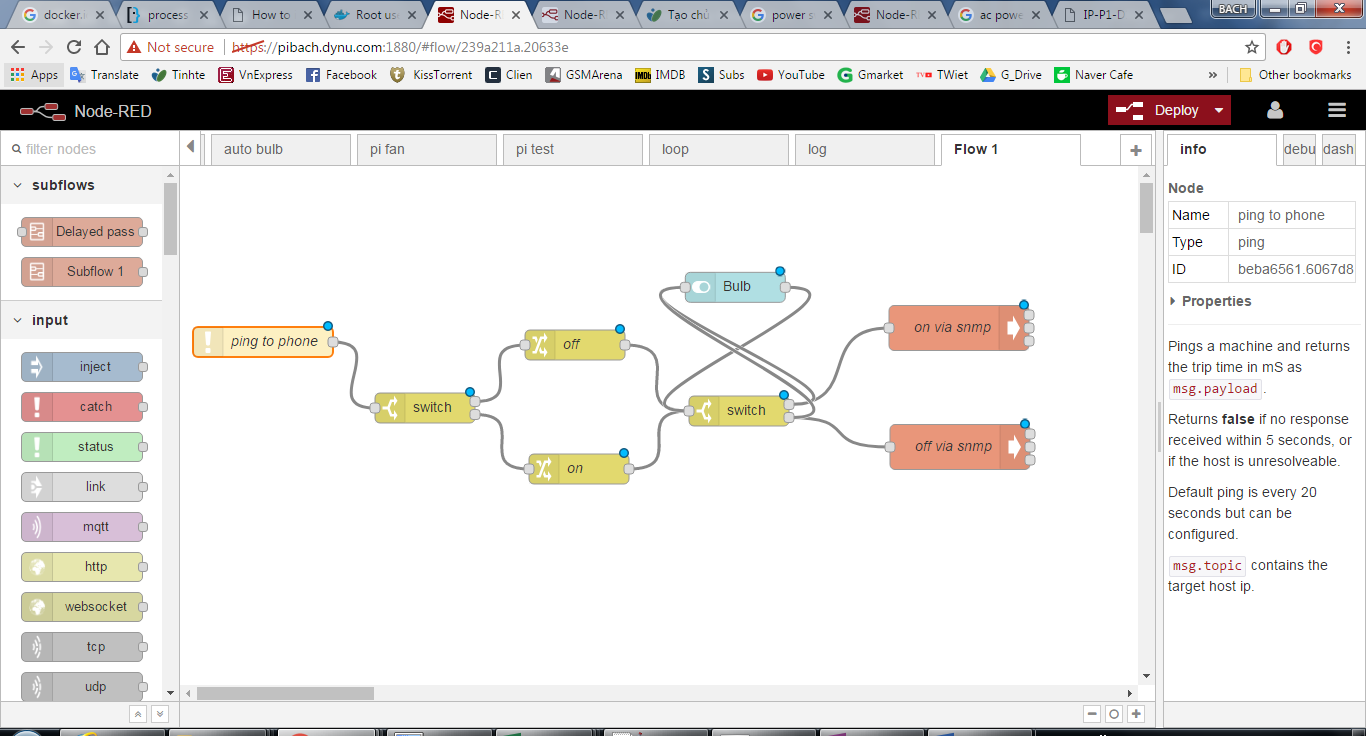Click the filter nodes search field
The width and height of the screenshot is (1366, 736).
[x=90, y=149]
